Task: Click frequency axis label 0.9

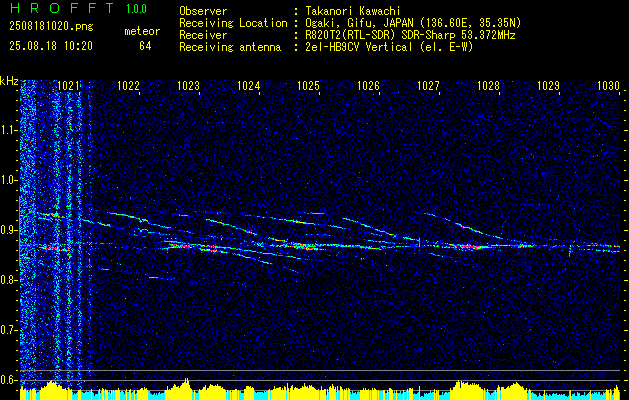Action: point(9,230)
